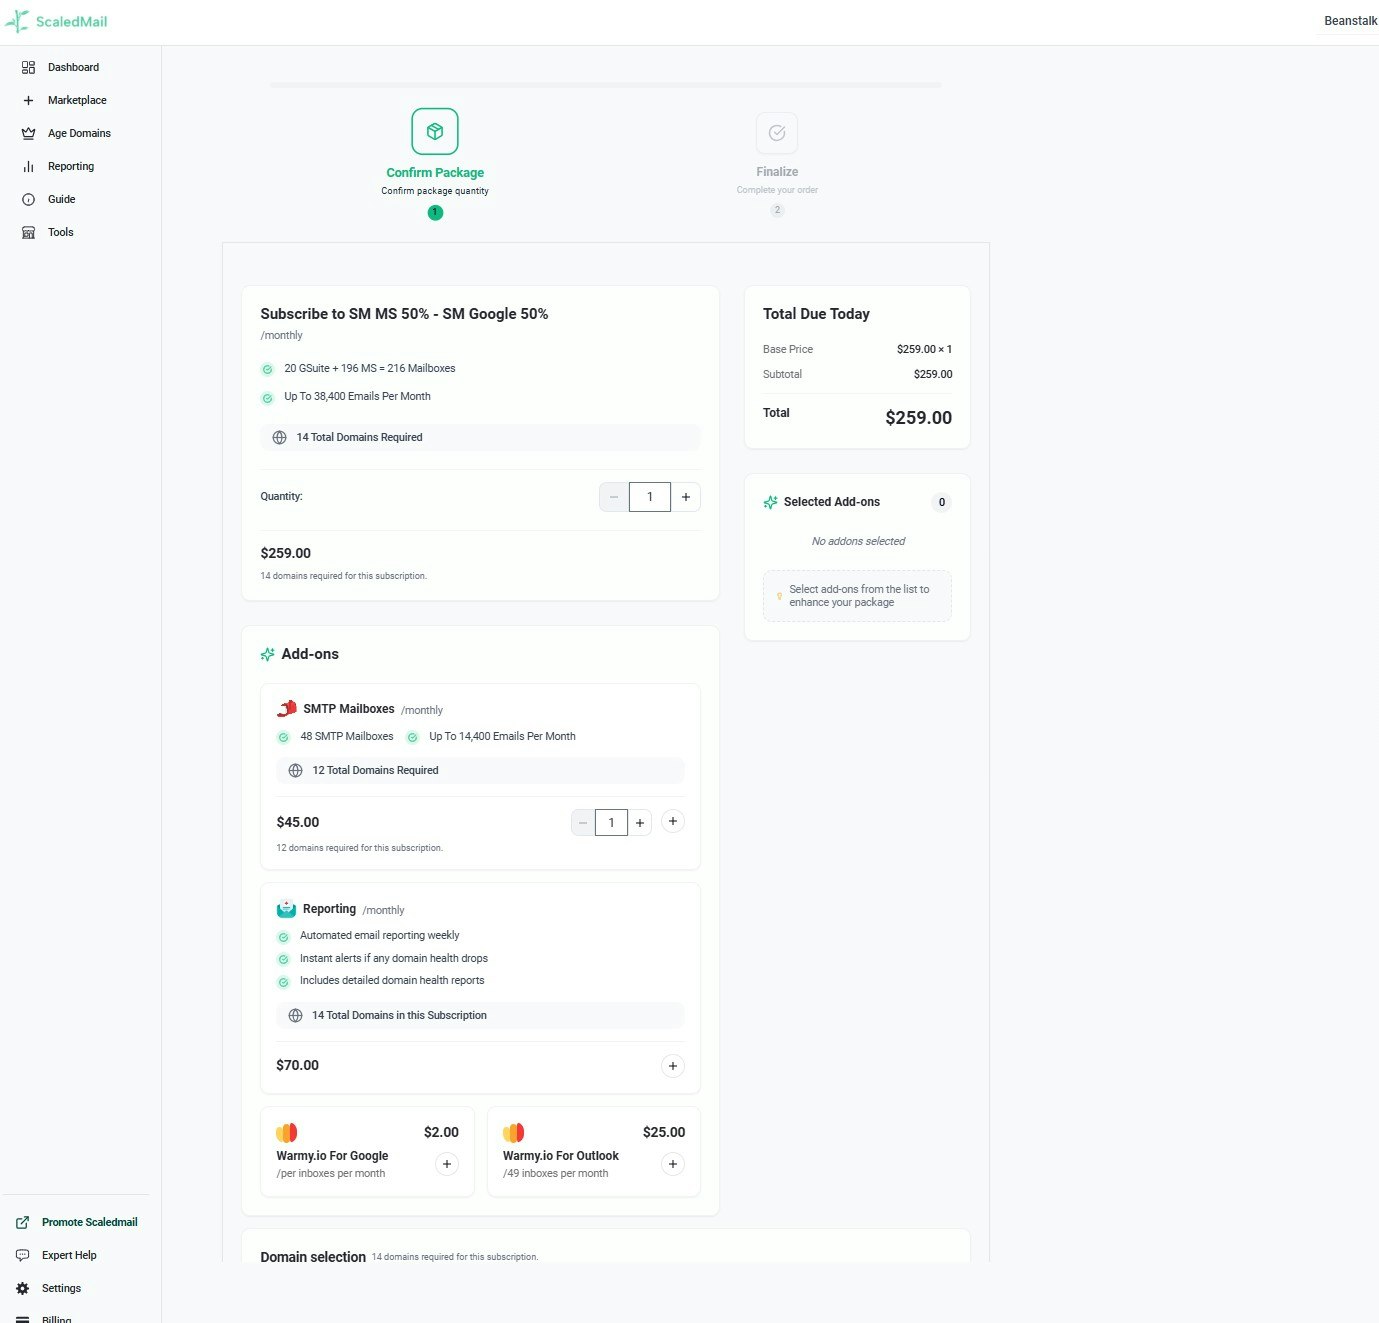
Task: Click checkmark beside 48 SMTP Mailboxes
Action: (283, 737)
